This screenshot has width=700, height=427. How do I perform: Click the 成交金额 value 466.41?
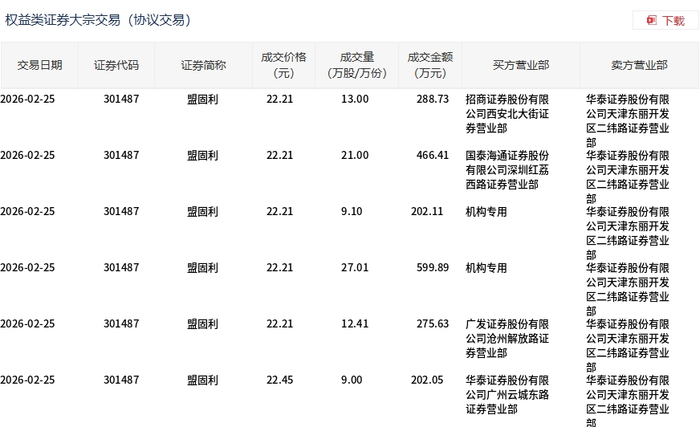pyautogui.click(x=433, y=155)
